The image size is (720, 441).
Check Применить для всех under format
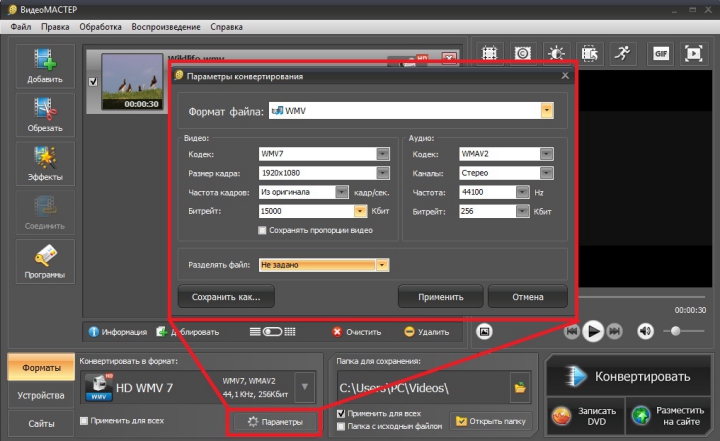coord(84,420)
